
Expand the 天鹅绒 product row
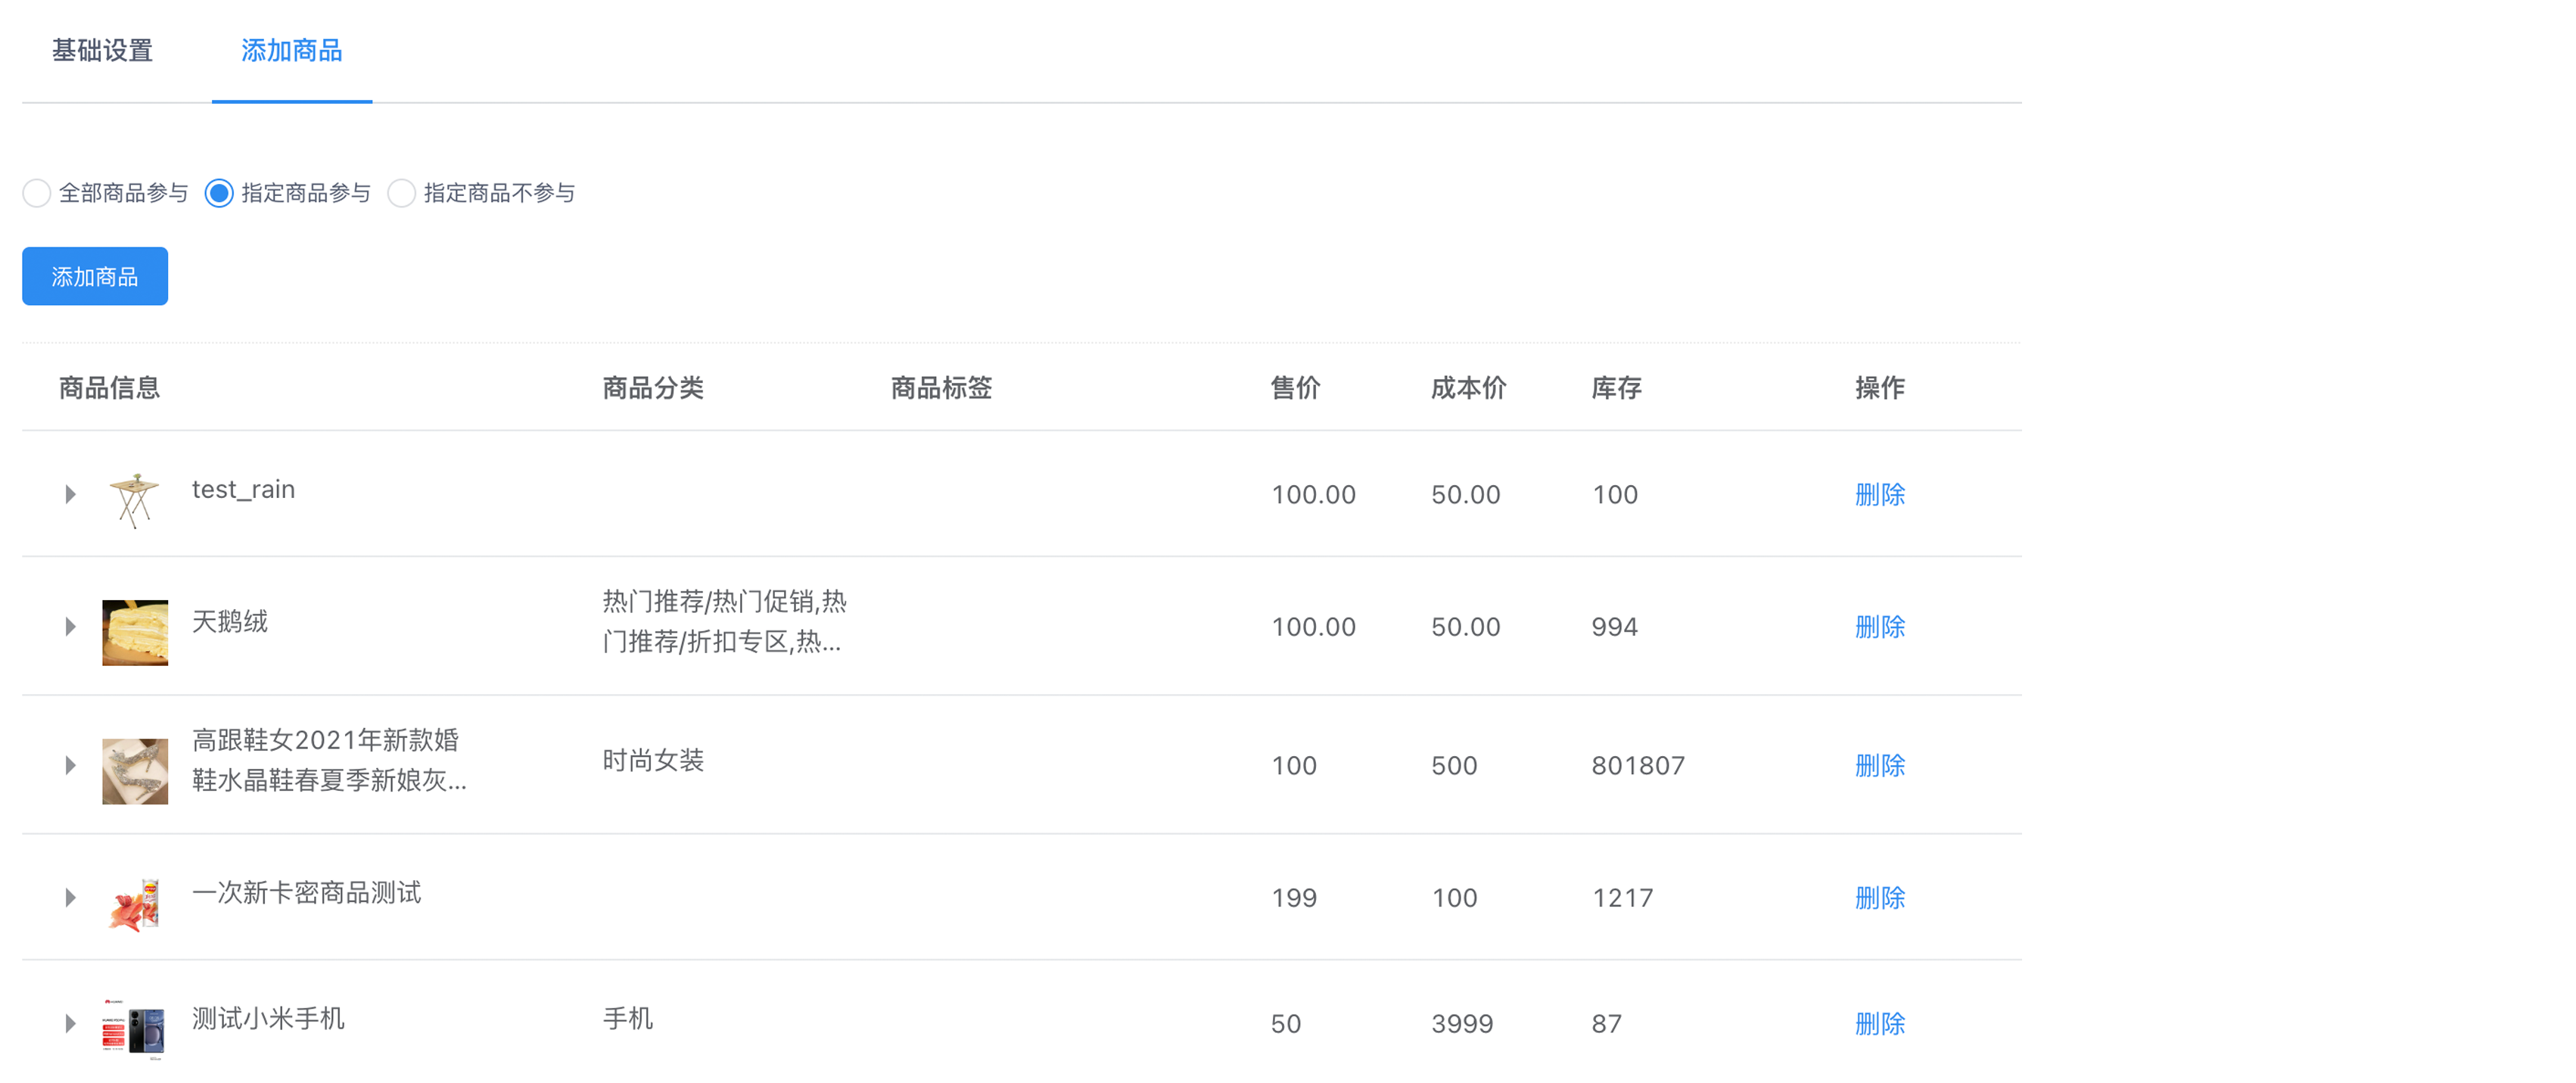tap(70, 626)
